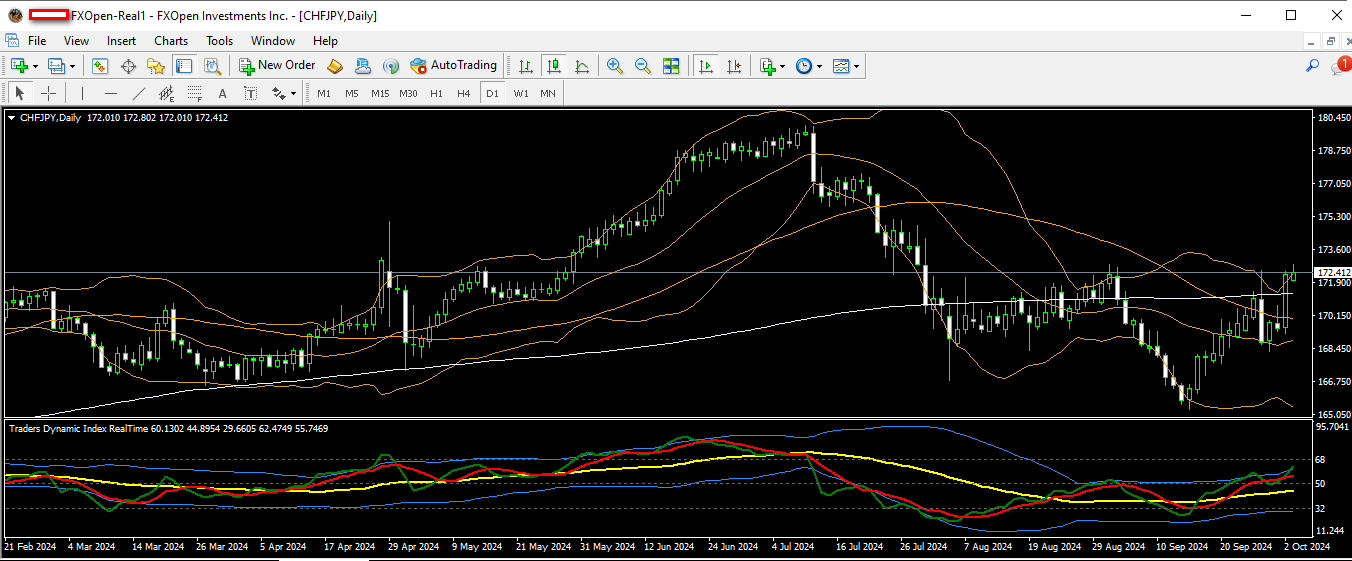Select the Vertical Line drawing tool
This screenshot has height=561, width=1352.
(82, 93)
